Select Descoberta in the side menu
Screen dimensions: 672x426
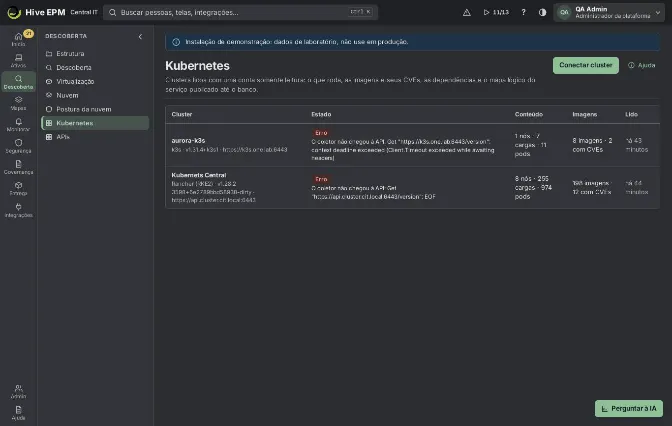[x=95, y=67]
